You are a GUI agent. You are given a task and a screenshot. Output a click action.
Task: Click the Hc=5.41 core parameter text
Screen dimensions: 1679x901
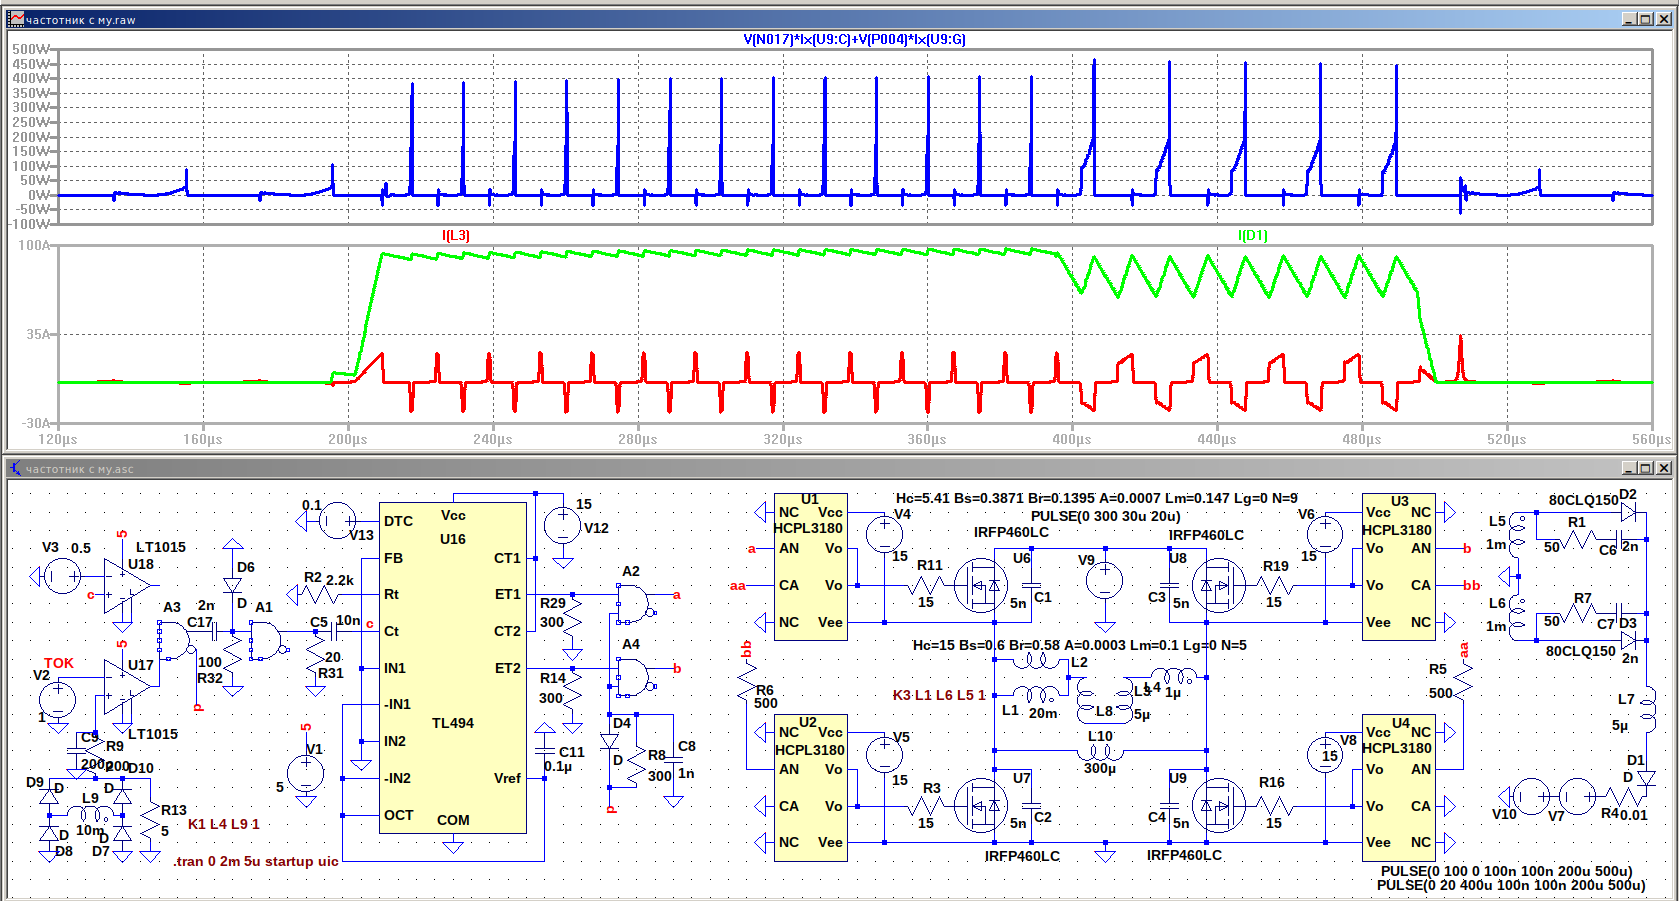(1097, 498)
